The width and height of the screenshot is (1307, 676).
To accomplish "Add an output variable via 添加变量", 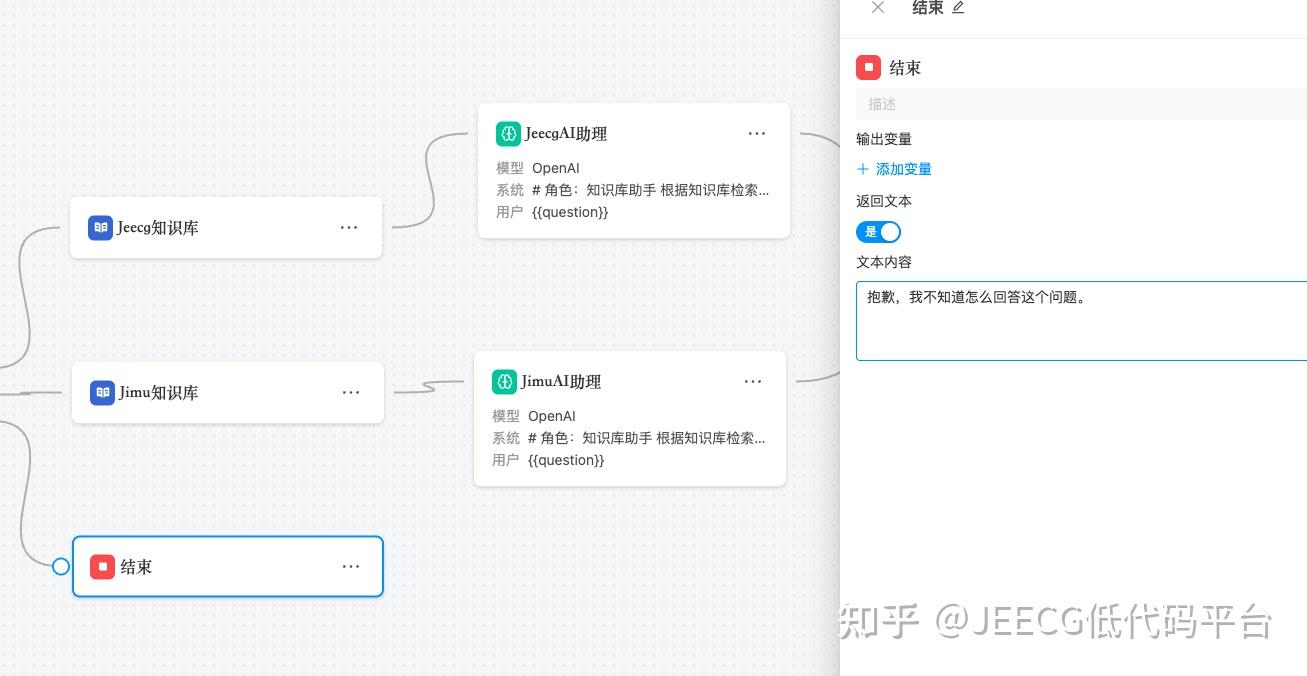I will 894,169.
